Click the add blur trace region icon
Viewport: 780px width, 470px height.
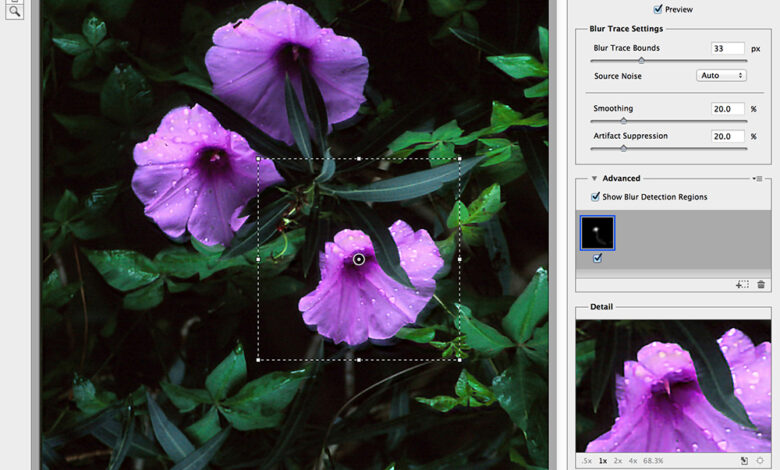tap(742, 285)
